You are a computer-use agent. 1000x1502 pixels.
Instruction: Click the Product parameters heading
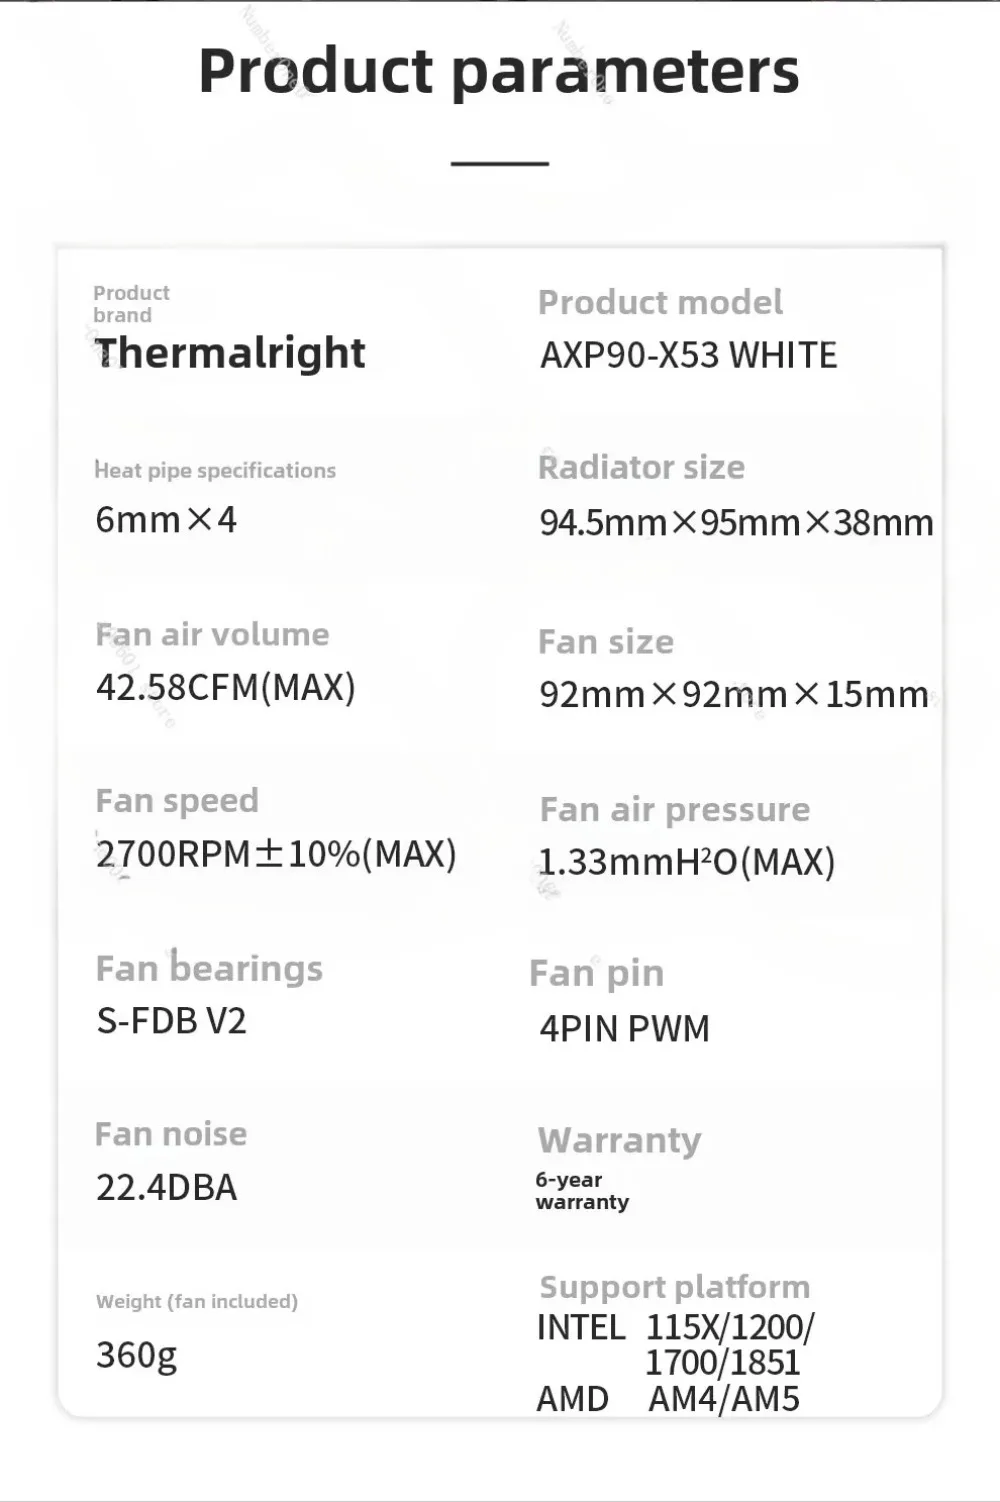499,72
